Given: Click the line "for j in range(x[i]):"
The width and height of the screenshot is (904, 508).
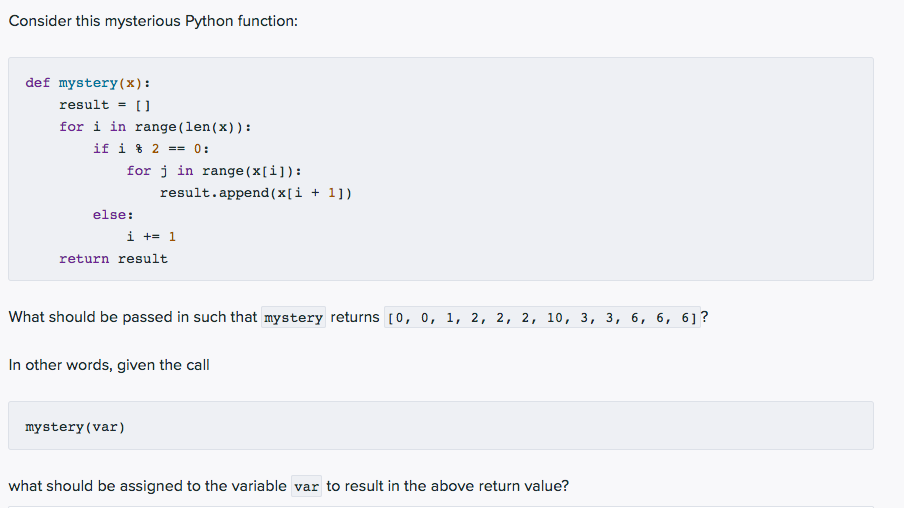Looking at the screenshot, I should pos(214,171).
